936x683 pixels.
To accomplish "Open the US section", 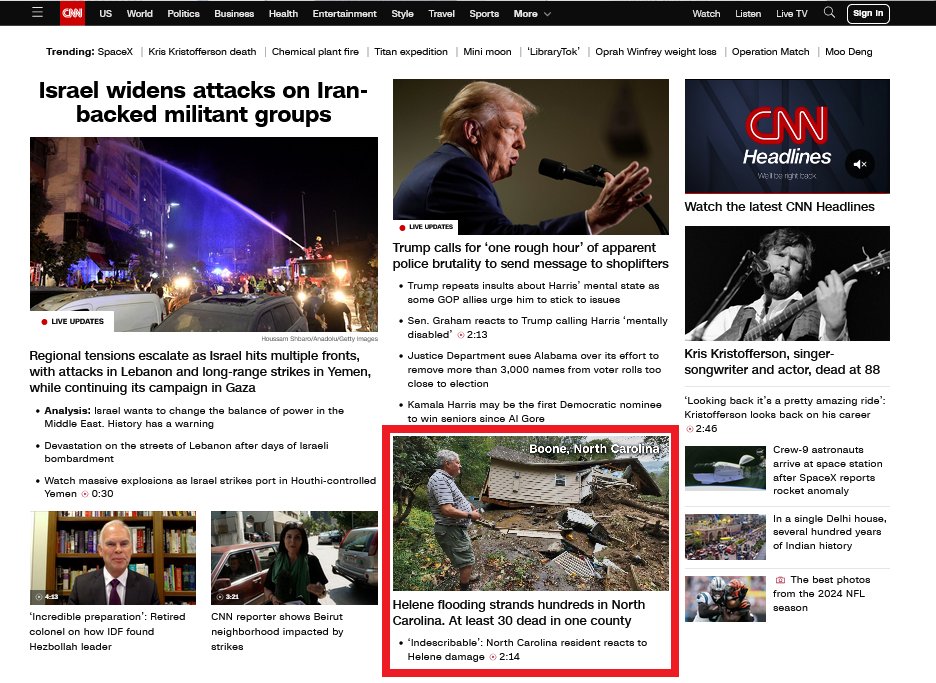I will (x=106, y=14).
